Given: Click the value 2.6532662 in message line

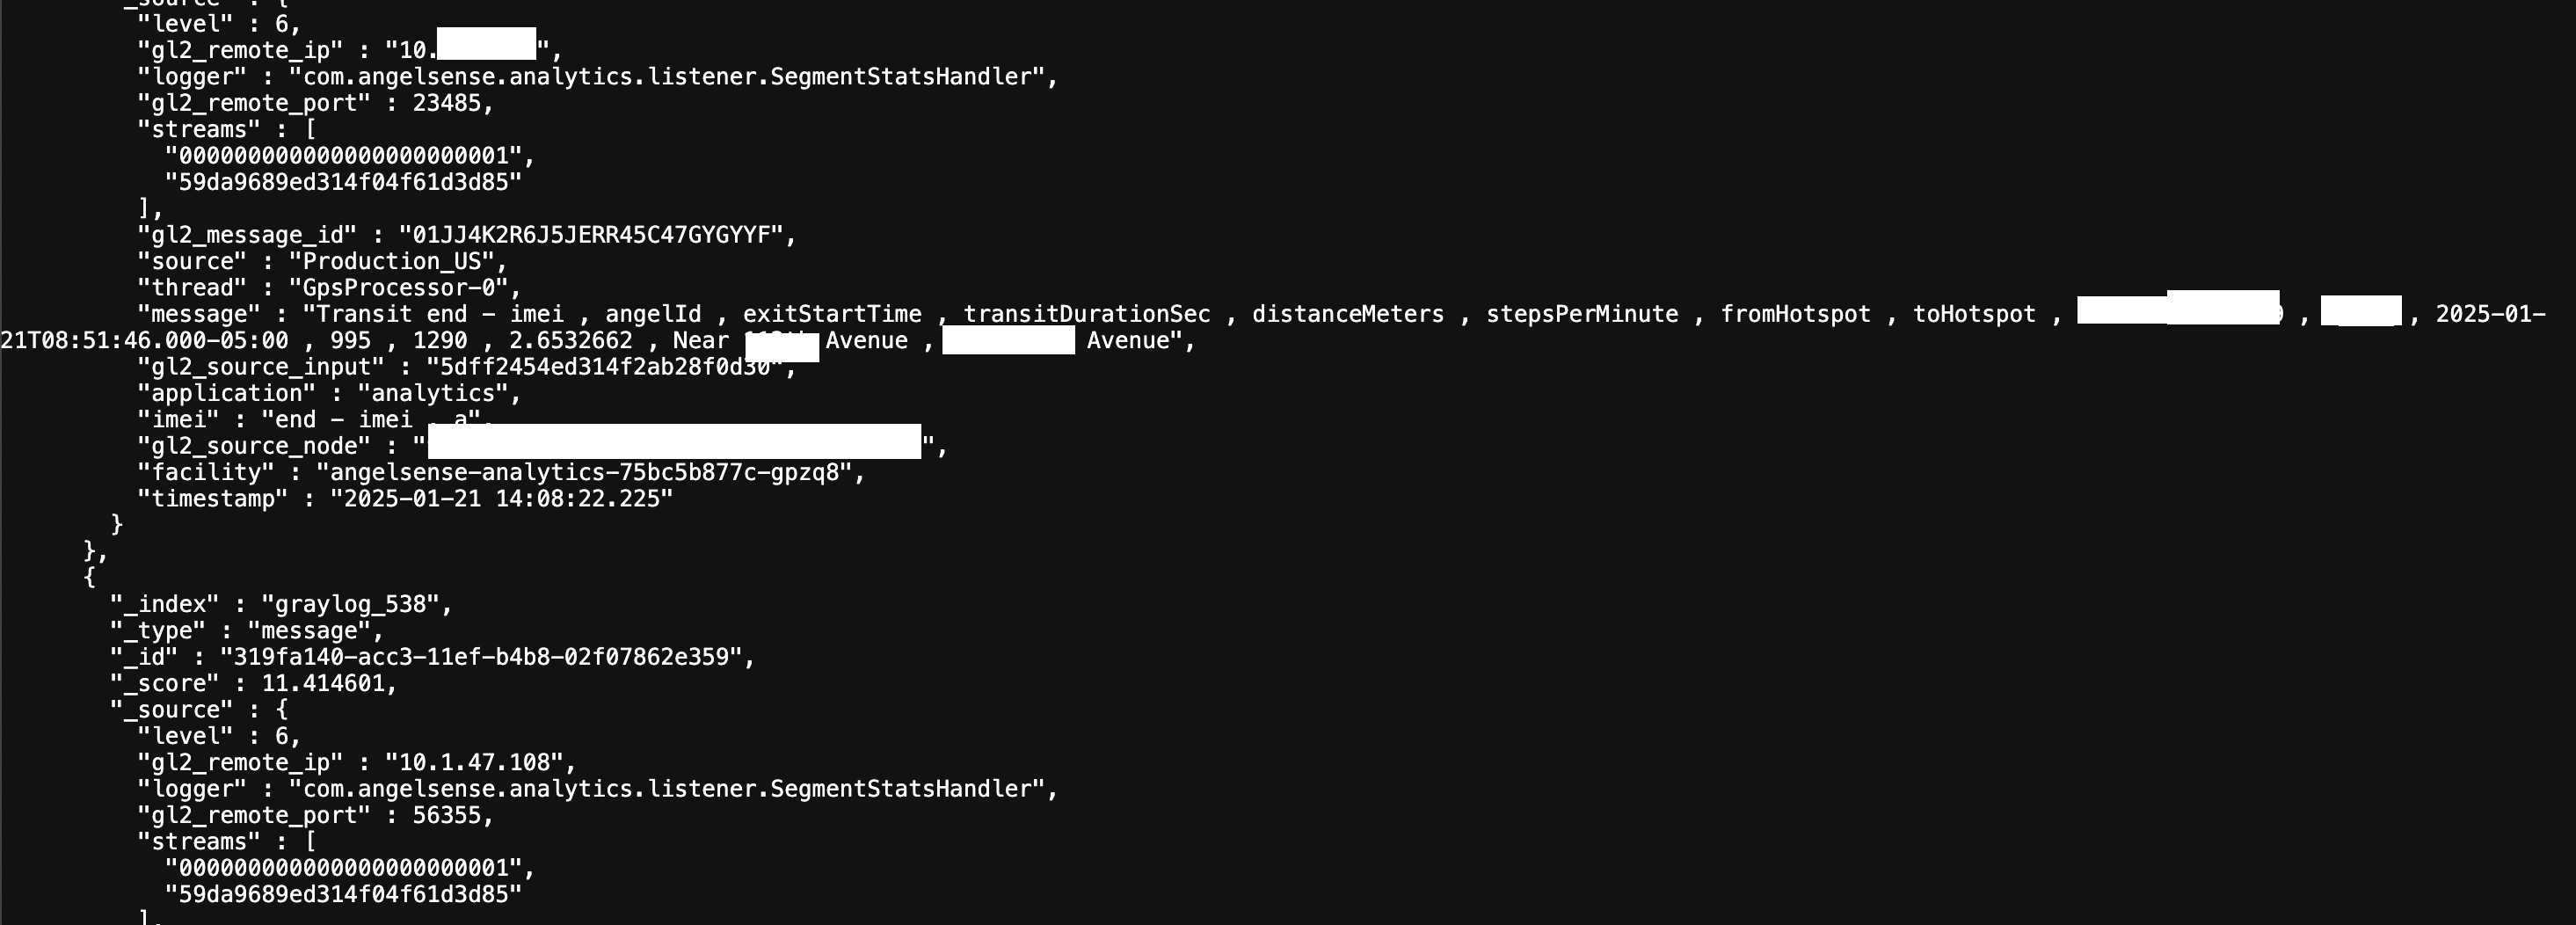Looking at the screenshot, I should (570, 341).
